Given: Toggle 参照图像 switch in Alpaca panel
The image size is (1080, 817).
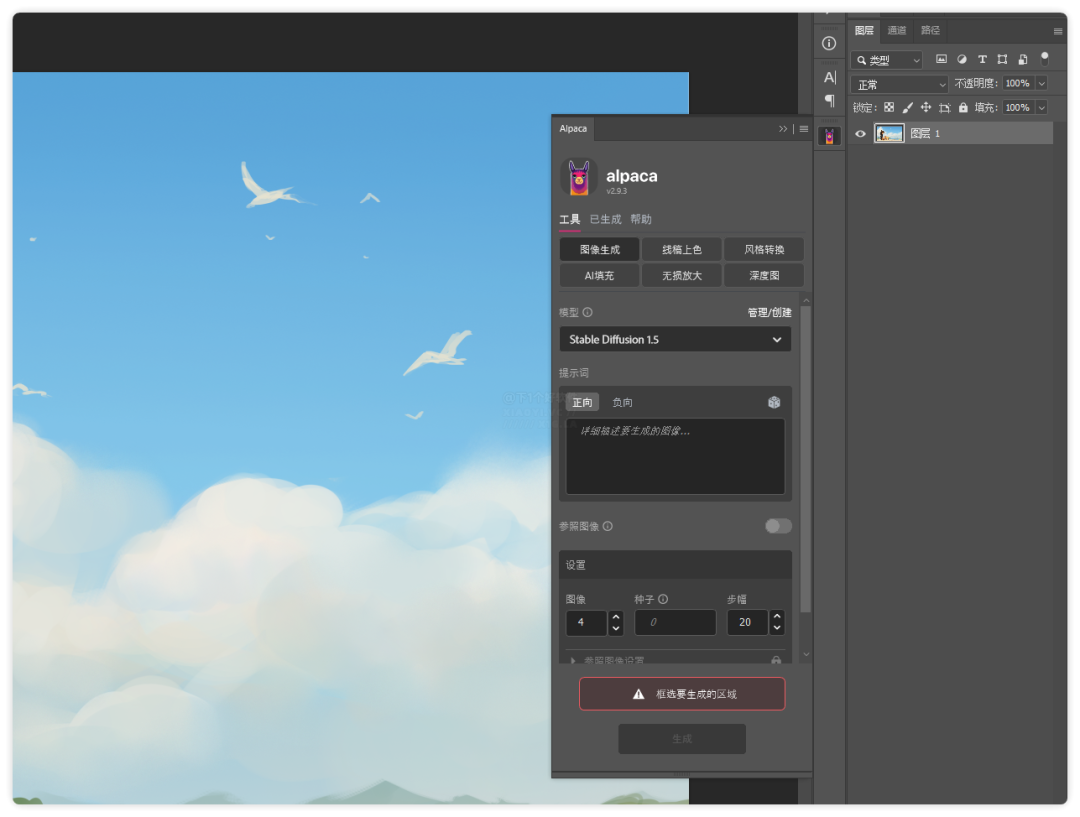Looking at the screenshot, I should click(777, 525).
